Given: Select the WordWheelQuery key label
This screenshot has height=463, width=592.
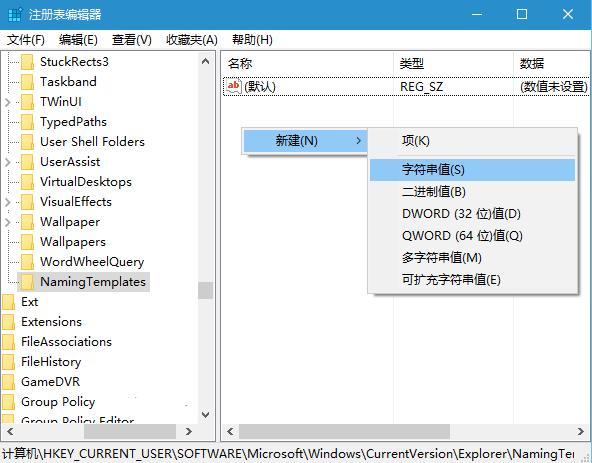Looking at the screenshot, I should coord(92,262).
